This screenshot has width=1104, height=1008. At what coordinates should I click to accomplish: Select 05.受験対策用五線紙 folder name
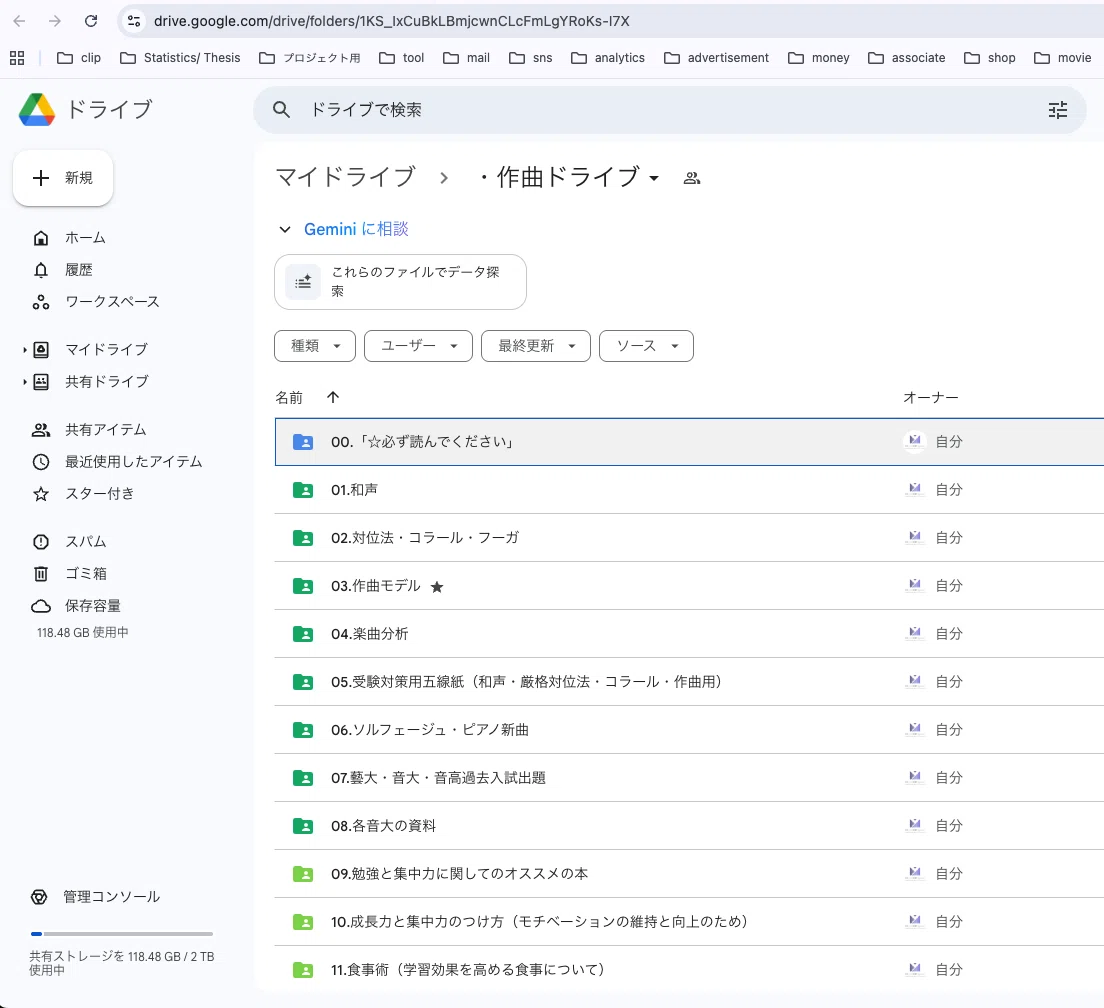[526, 682]
